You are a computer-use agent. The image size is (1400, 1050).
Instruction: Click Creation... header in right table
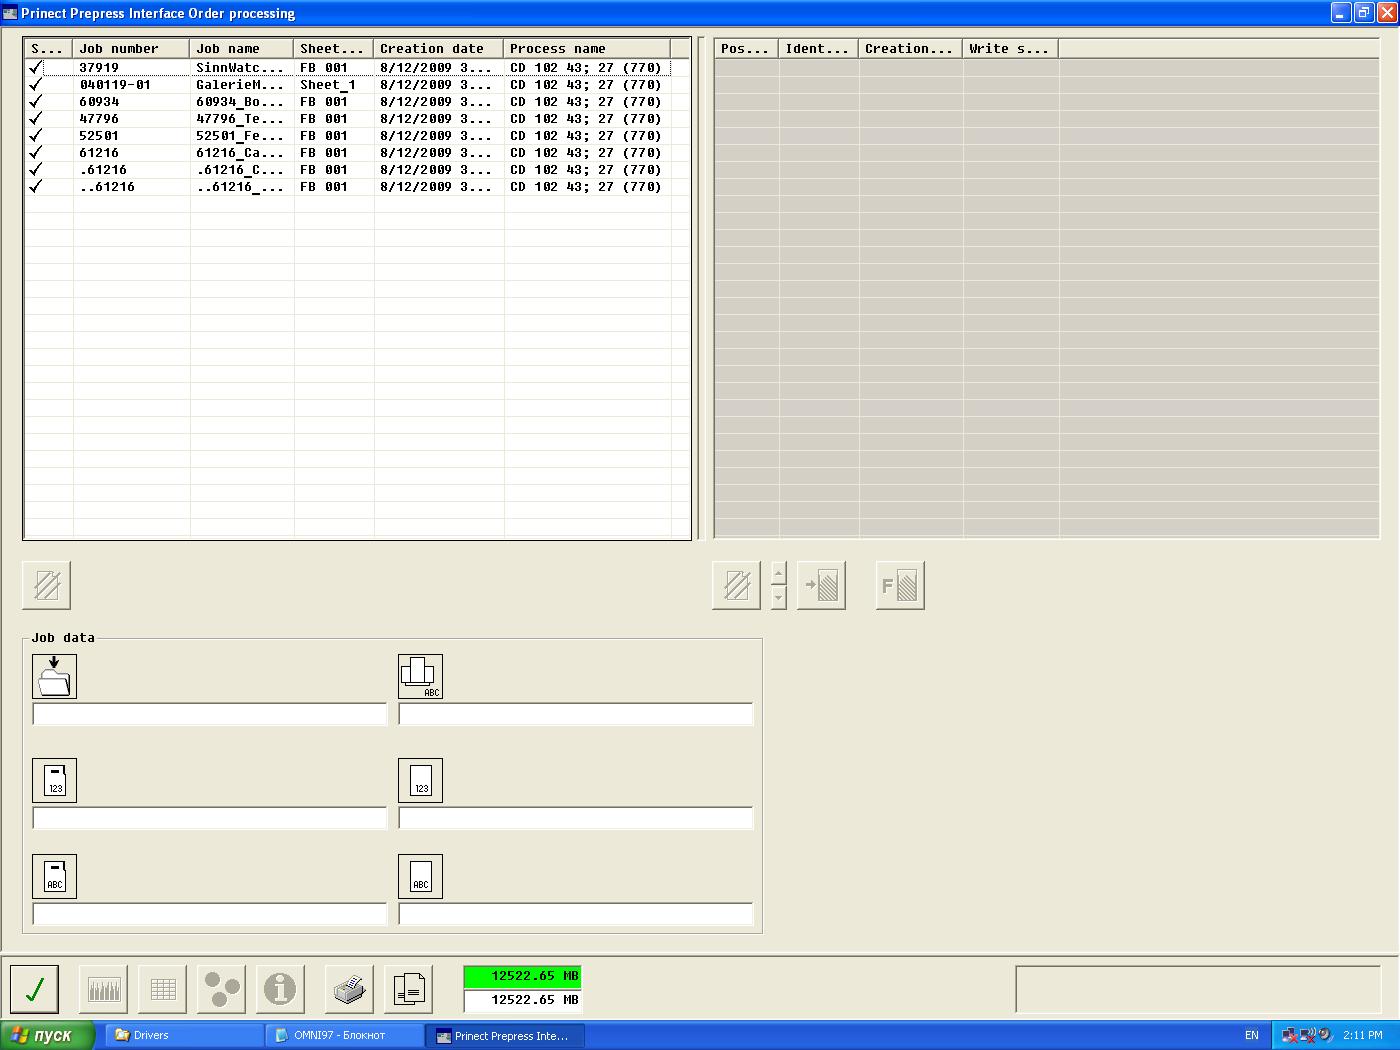click(x=910, y=48)
